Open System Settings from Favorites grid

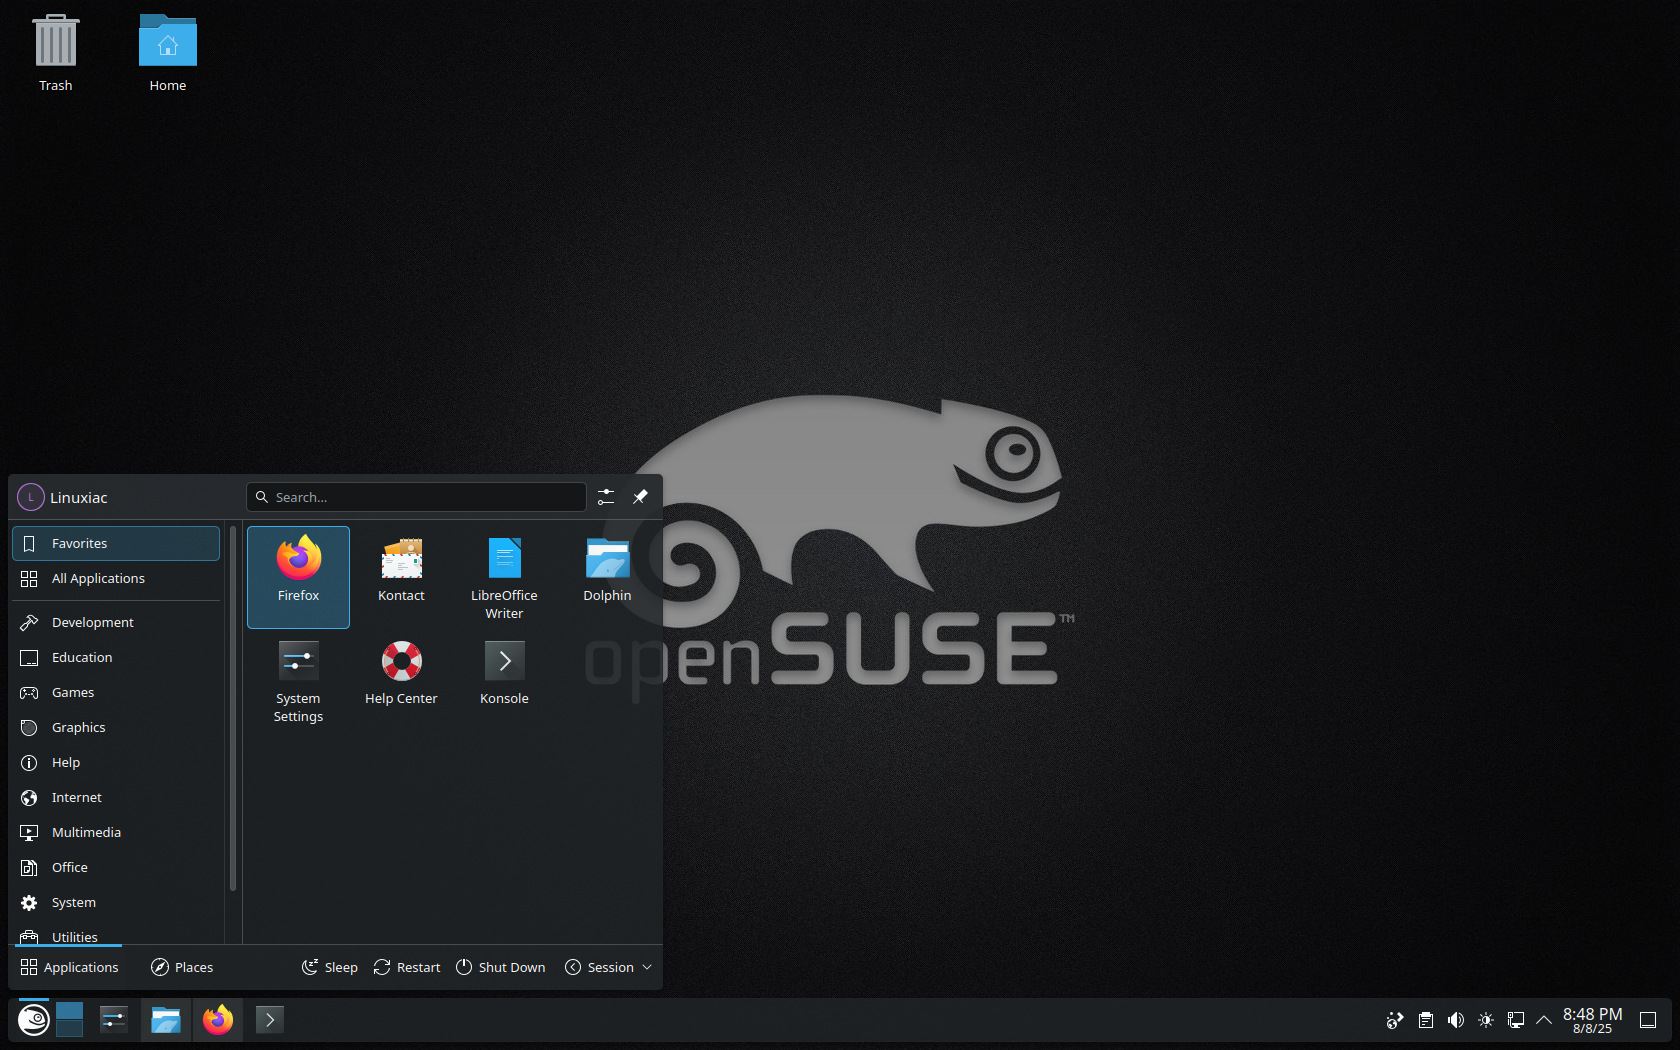point(298,680)
